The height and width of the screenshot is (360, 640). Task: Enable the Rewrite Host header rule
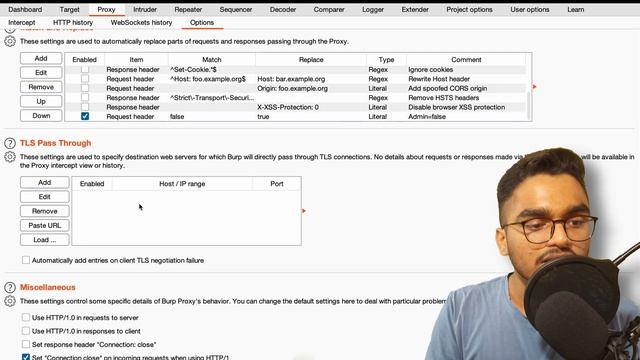click(85, 78)
